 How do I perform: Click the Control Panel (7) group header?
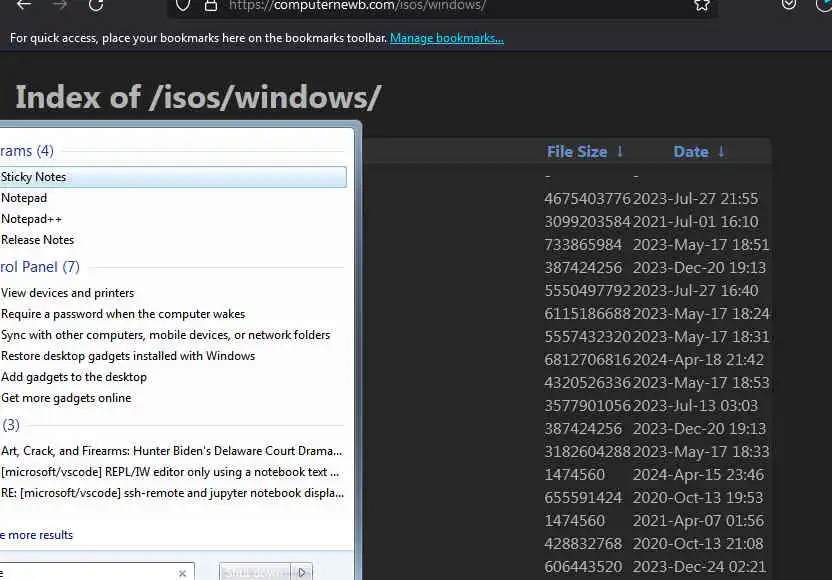click(x=40, y=267)
